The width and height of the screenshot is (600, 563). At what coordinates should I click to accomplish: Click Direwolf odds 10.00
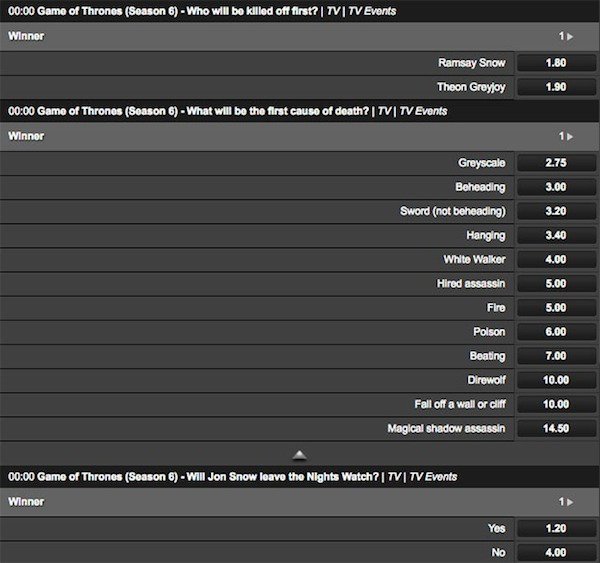pyautogui.click(x=556, y=380)
